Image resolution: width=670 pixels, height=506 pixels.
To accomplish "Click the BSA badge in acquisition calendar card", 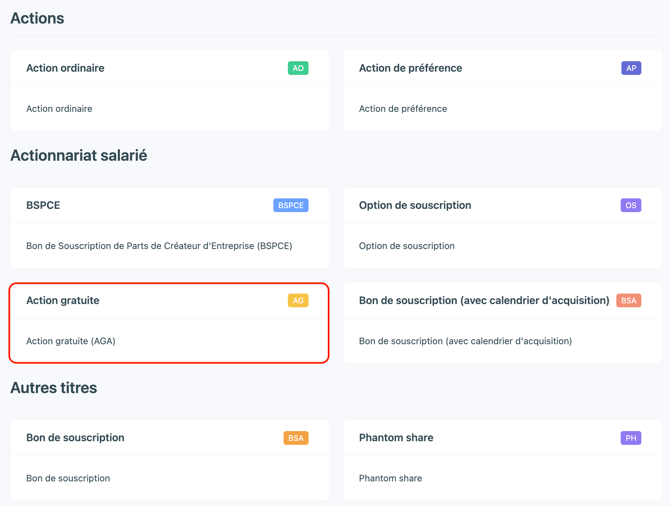I will tap(629, 300).
